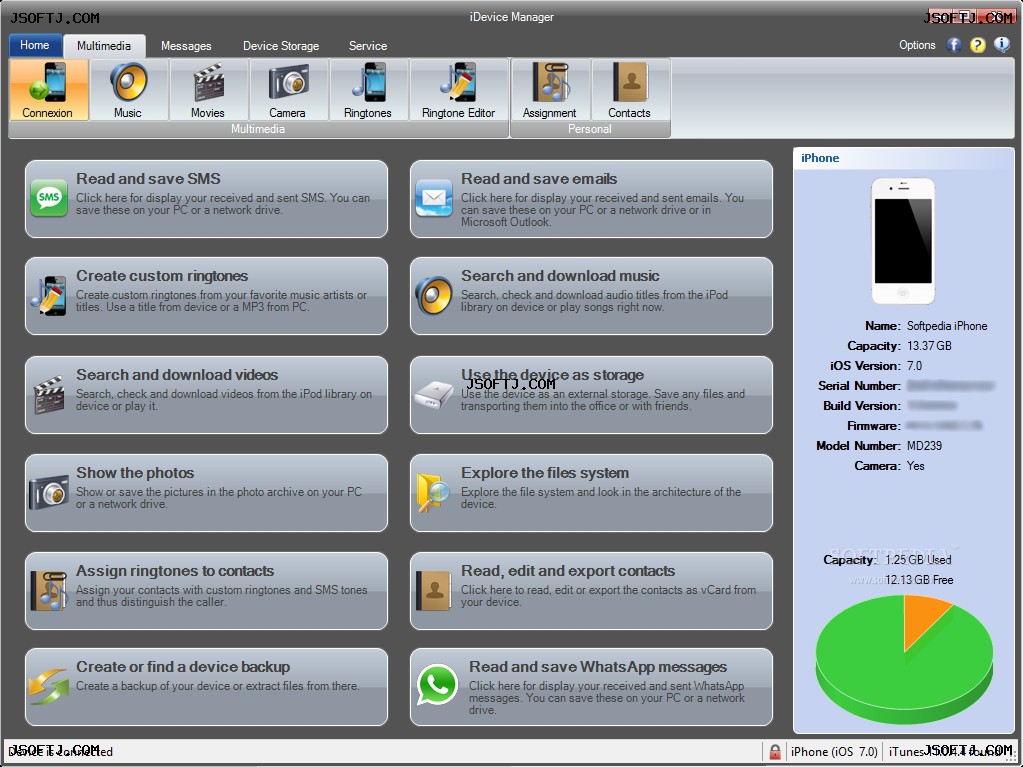Click the camera icon beside Show the photos
Screen dimensions: 1023x767
point(49,492)
